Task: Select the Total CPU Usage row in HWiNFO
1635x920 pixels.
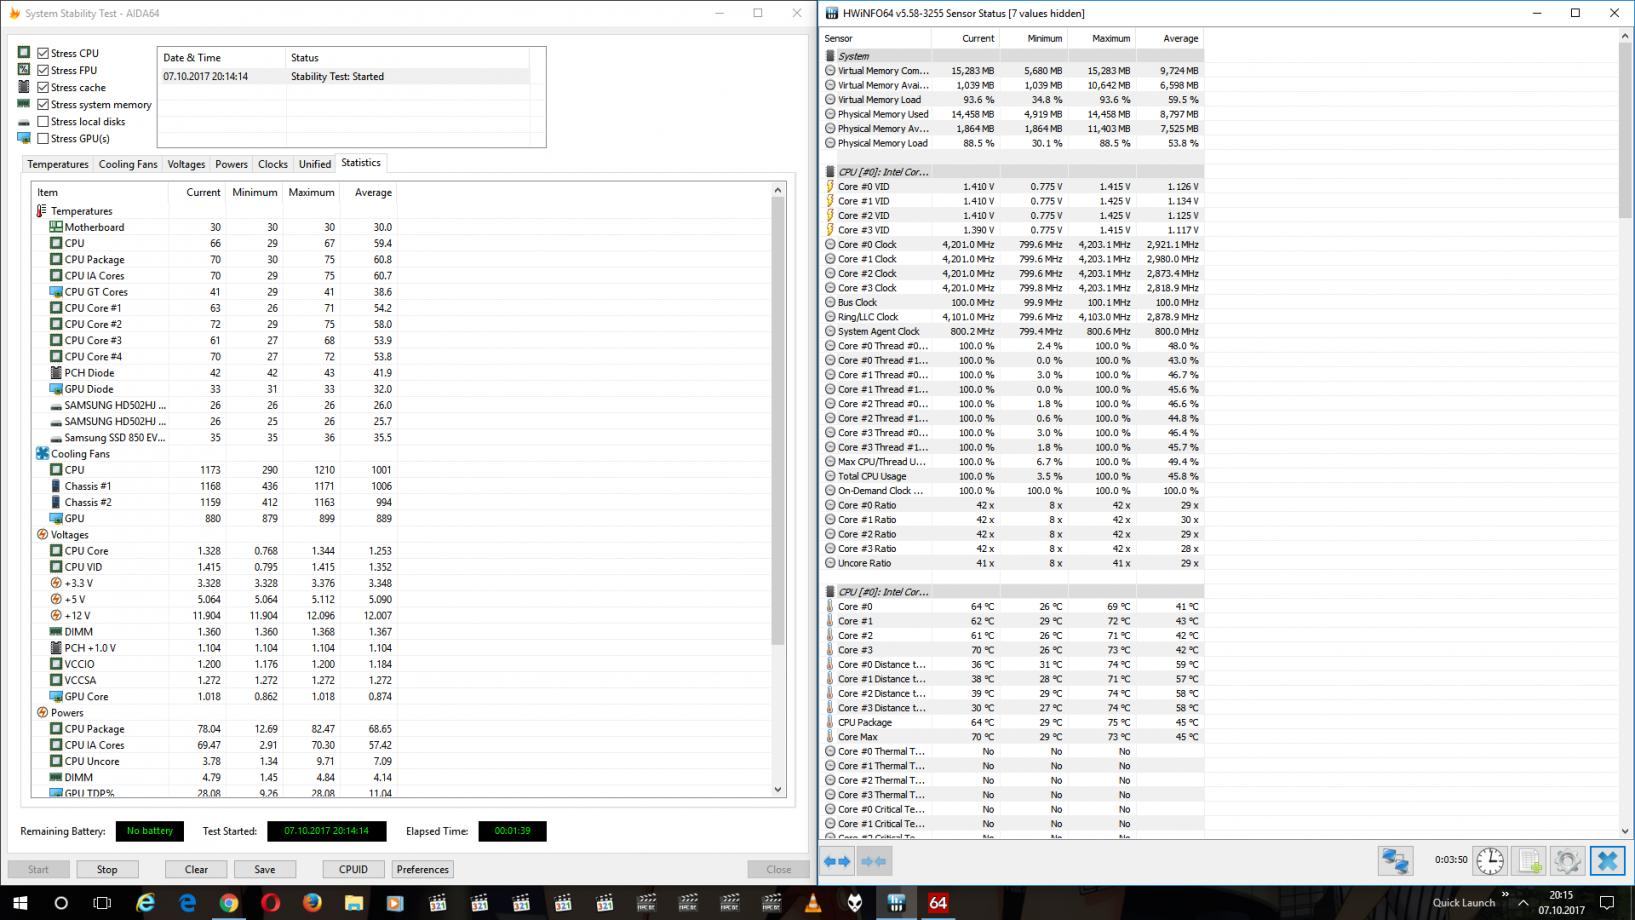Action: click(x=1012, y=477)
